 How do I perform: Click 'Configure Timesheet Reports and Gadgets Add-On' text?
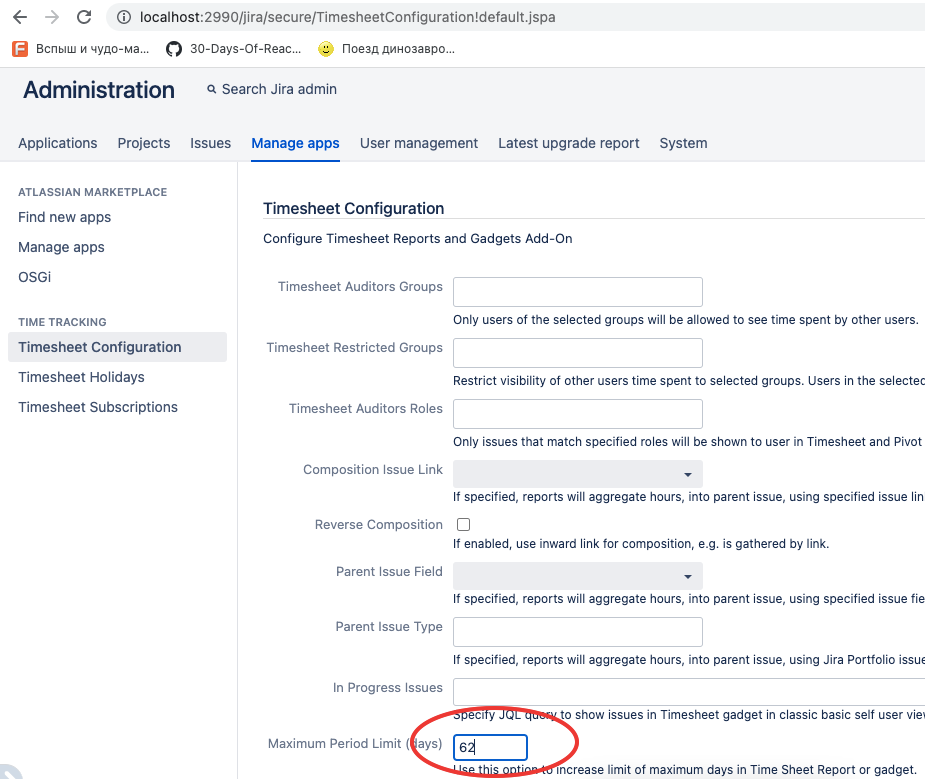(x=418, y=238)
